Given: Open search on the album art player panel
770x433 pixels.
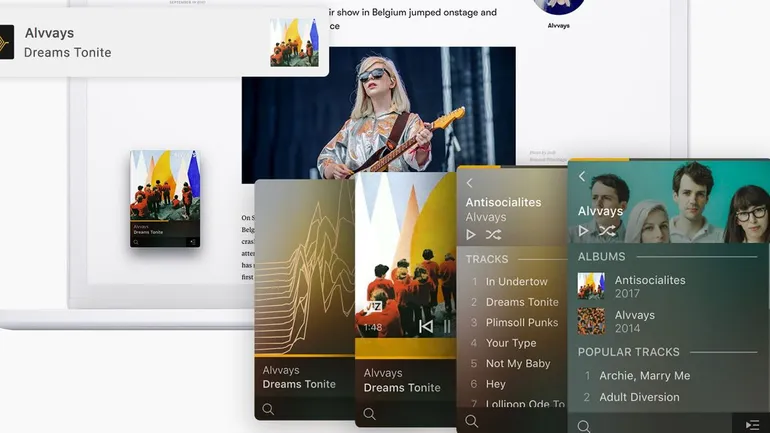Looking at the screenshot, I should coord(369,413).
